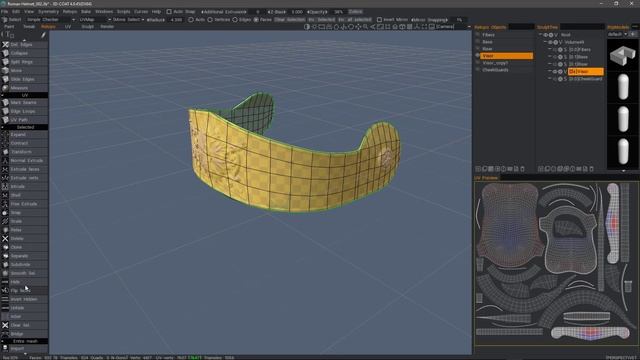
Task: Run the Subdivide command icon
Action: pos(5,264)
